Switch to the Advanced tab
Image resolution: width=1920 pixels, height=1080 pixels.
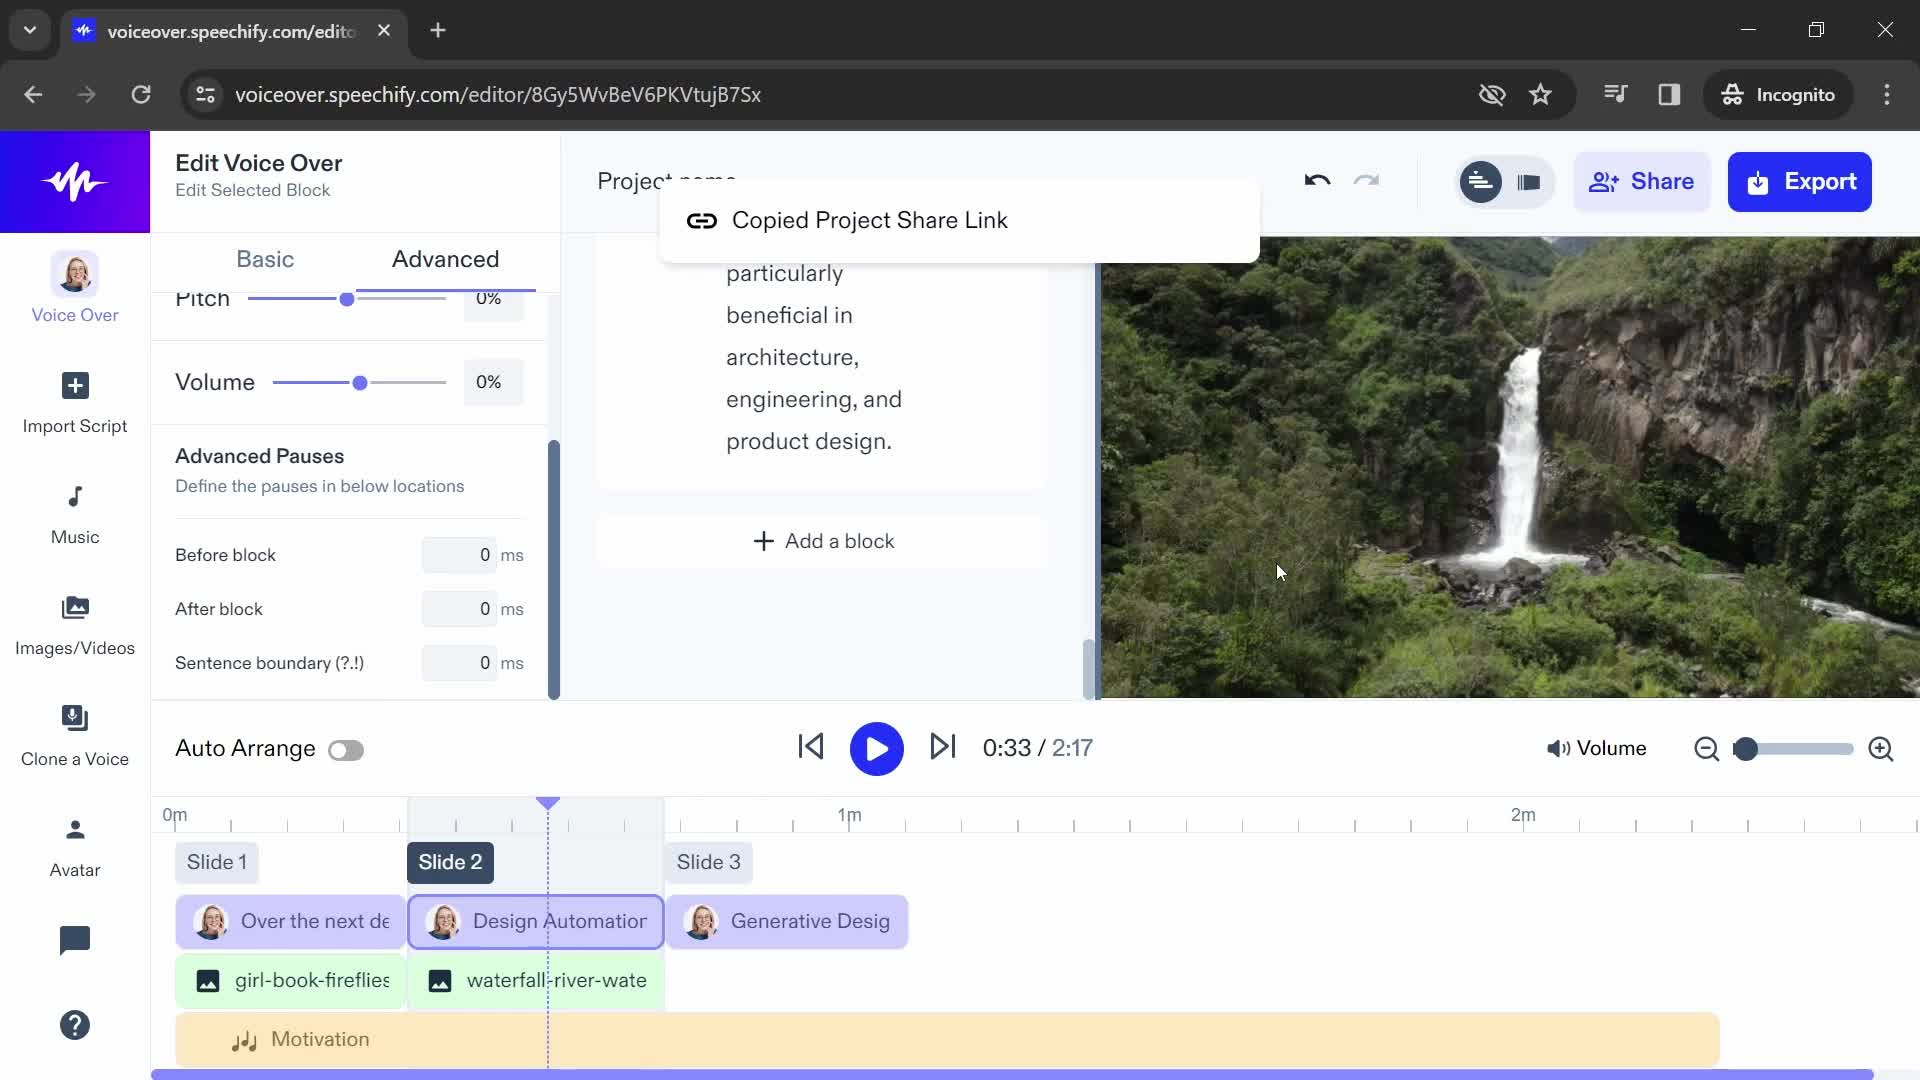[x=445, y=259]
